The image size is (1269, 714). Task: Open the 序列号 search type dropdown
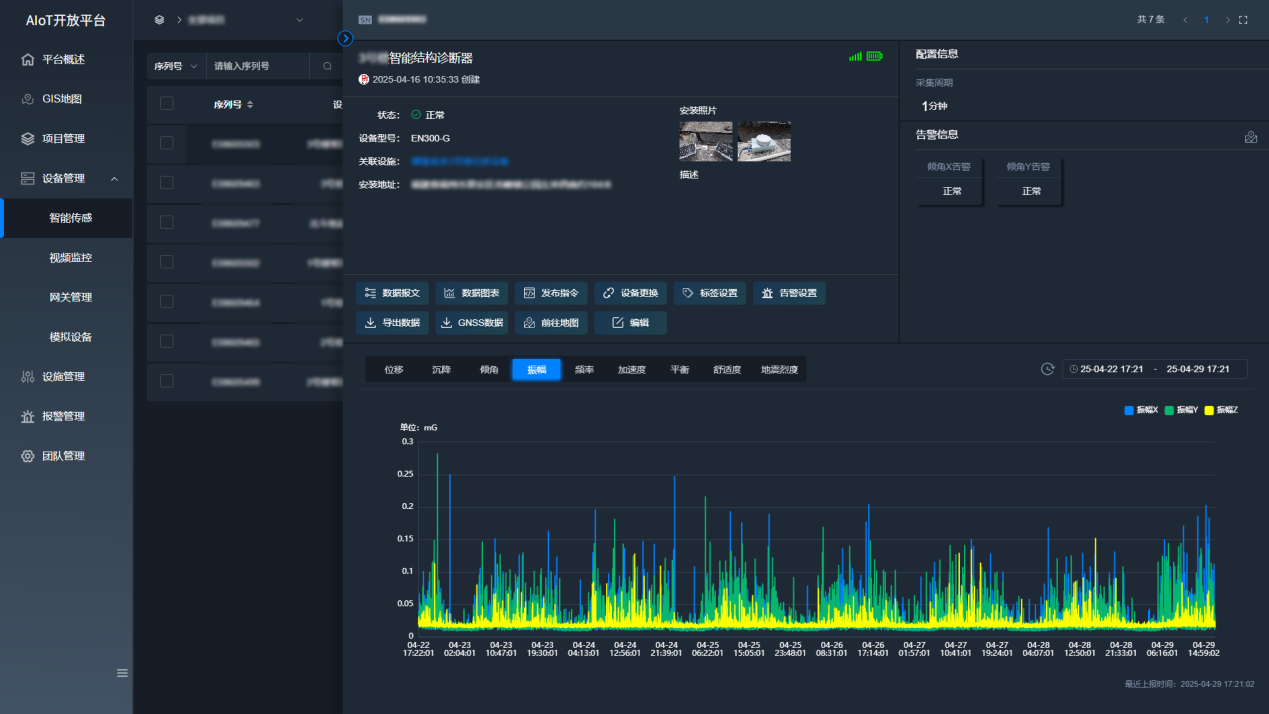176,66
